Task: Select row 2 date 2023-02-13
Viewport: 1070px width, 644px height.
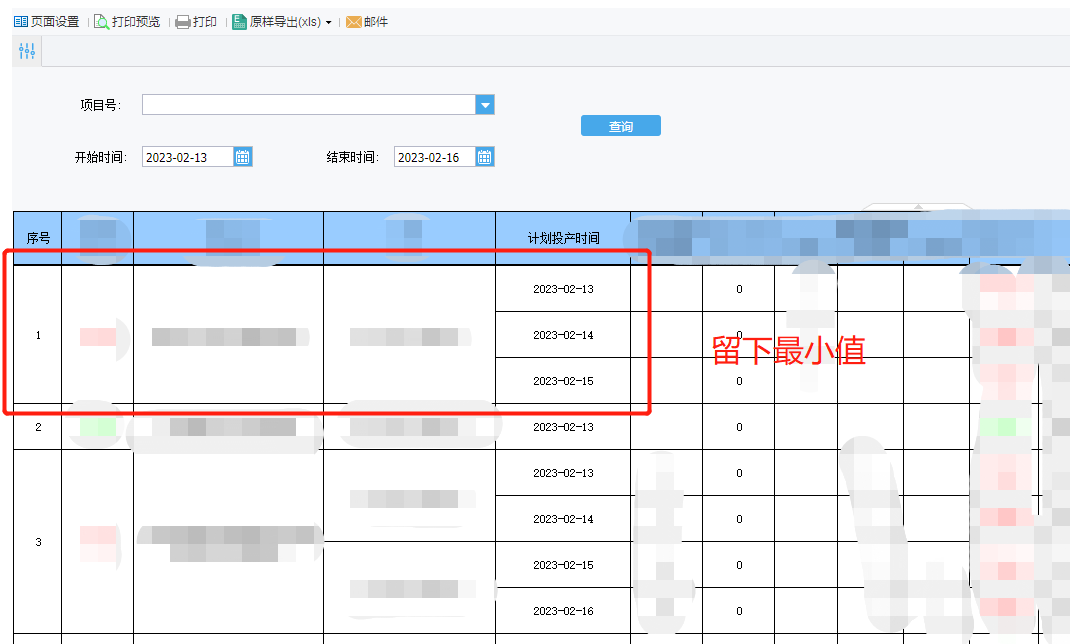Action: (563, 427)
